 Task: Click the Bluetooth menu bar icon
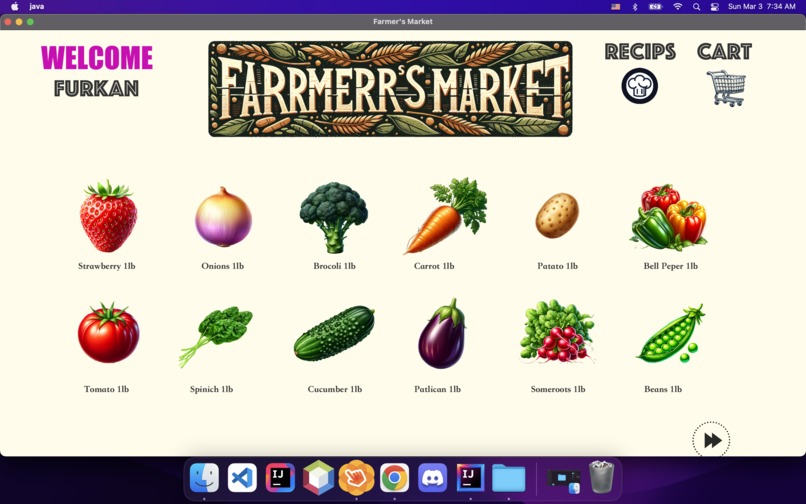(635, 7)
